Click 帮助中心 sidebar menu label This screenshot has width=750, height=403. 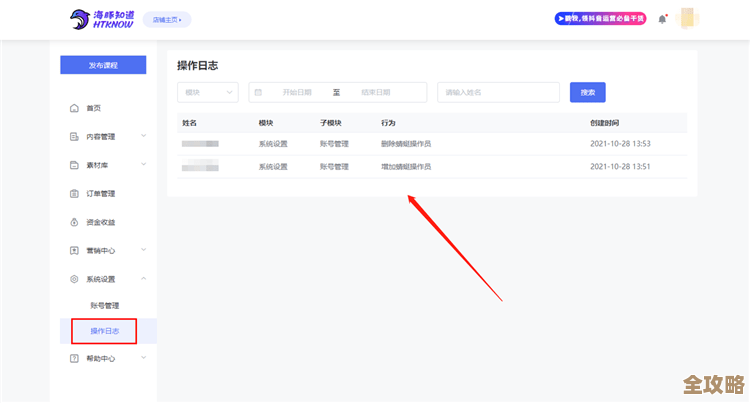(x=101, y=359)
